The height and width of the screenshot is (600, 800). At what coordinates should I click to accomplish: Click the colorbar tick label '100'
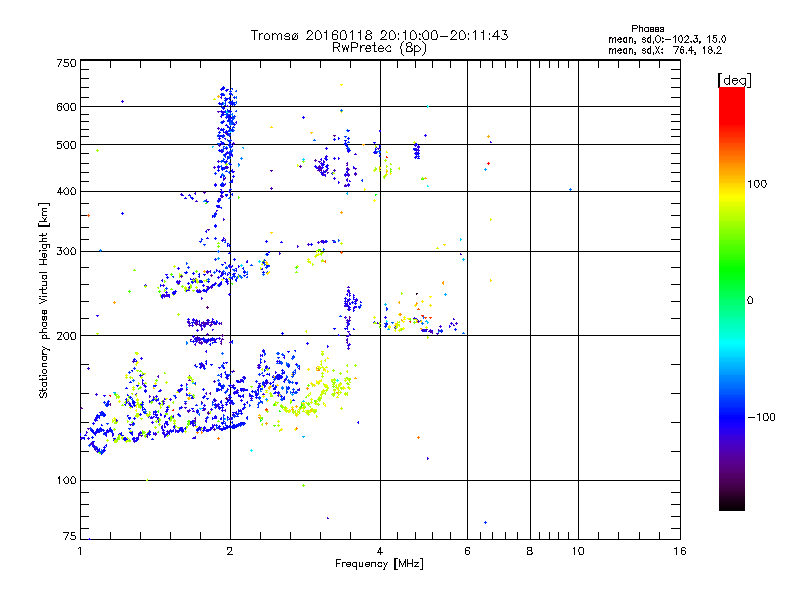coord(757,184)
